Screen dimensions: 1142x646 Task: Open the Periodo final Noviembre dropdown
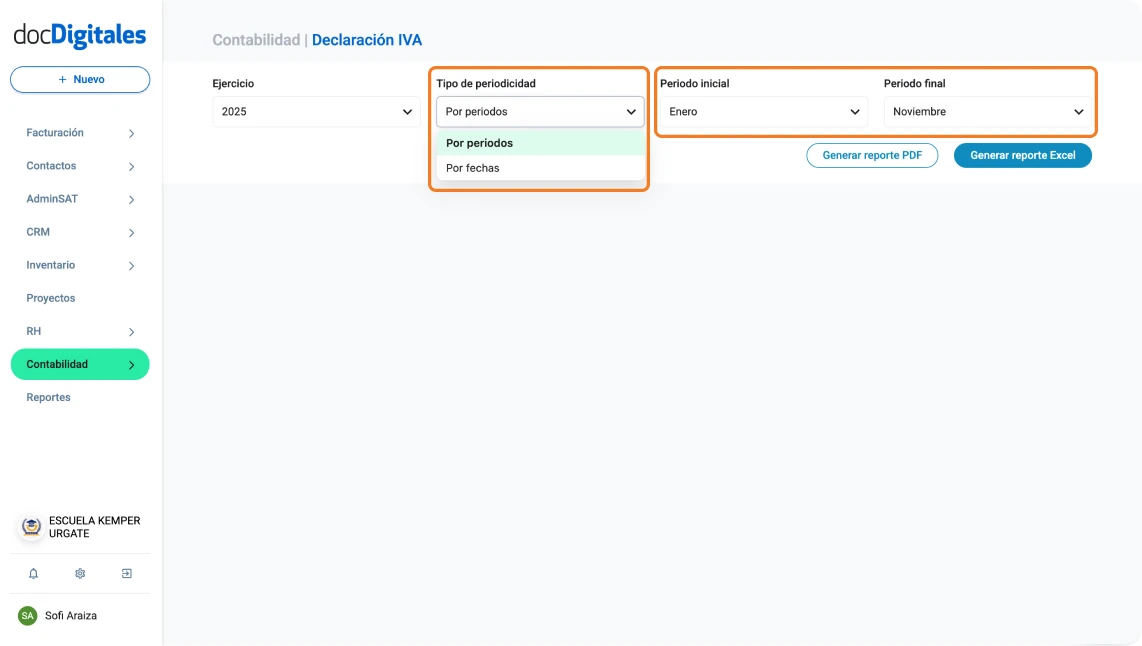point(988,112)
